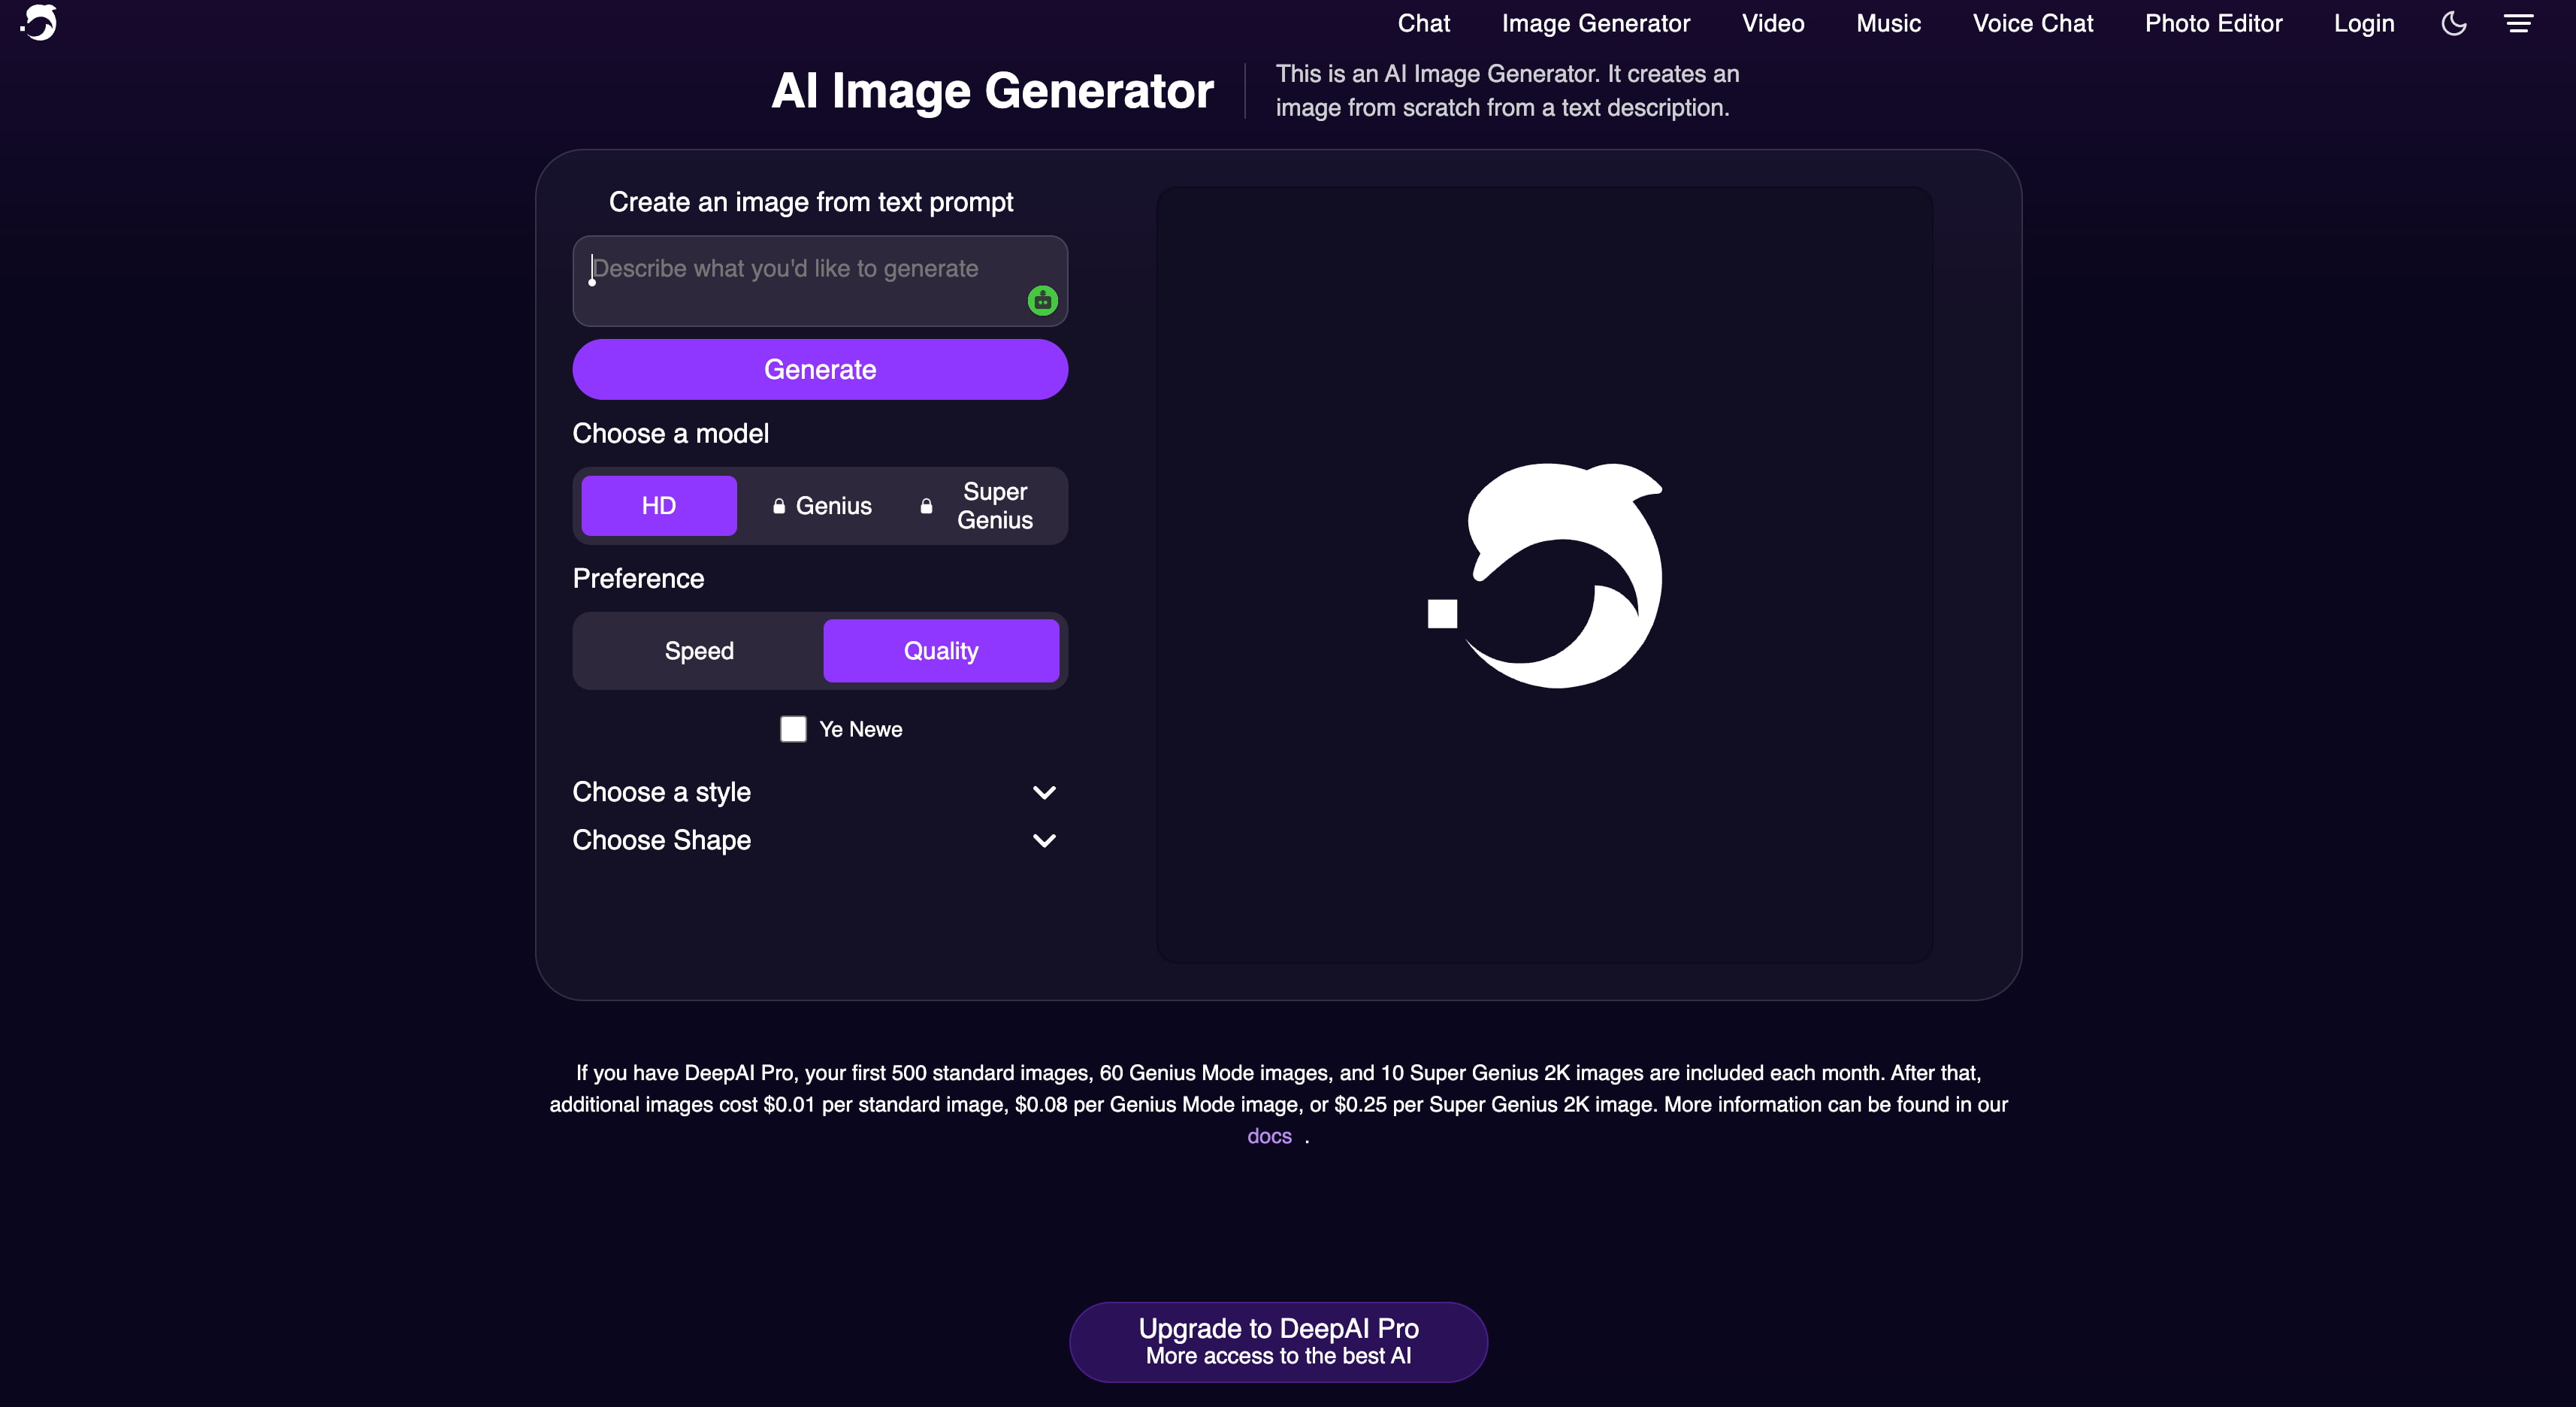
Task: Click the 'Preference' label
Action: 638,578
